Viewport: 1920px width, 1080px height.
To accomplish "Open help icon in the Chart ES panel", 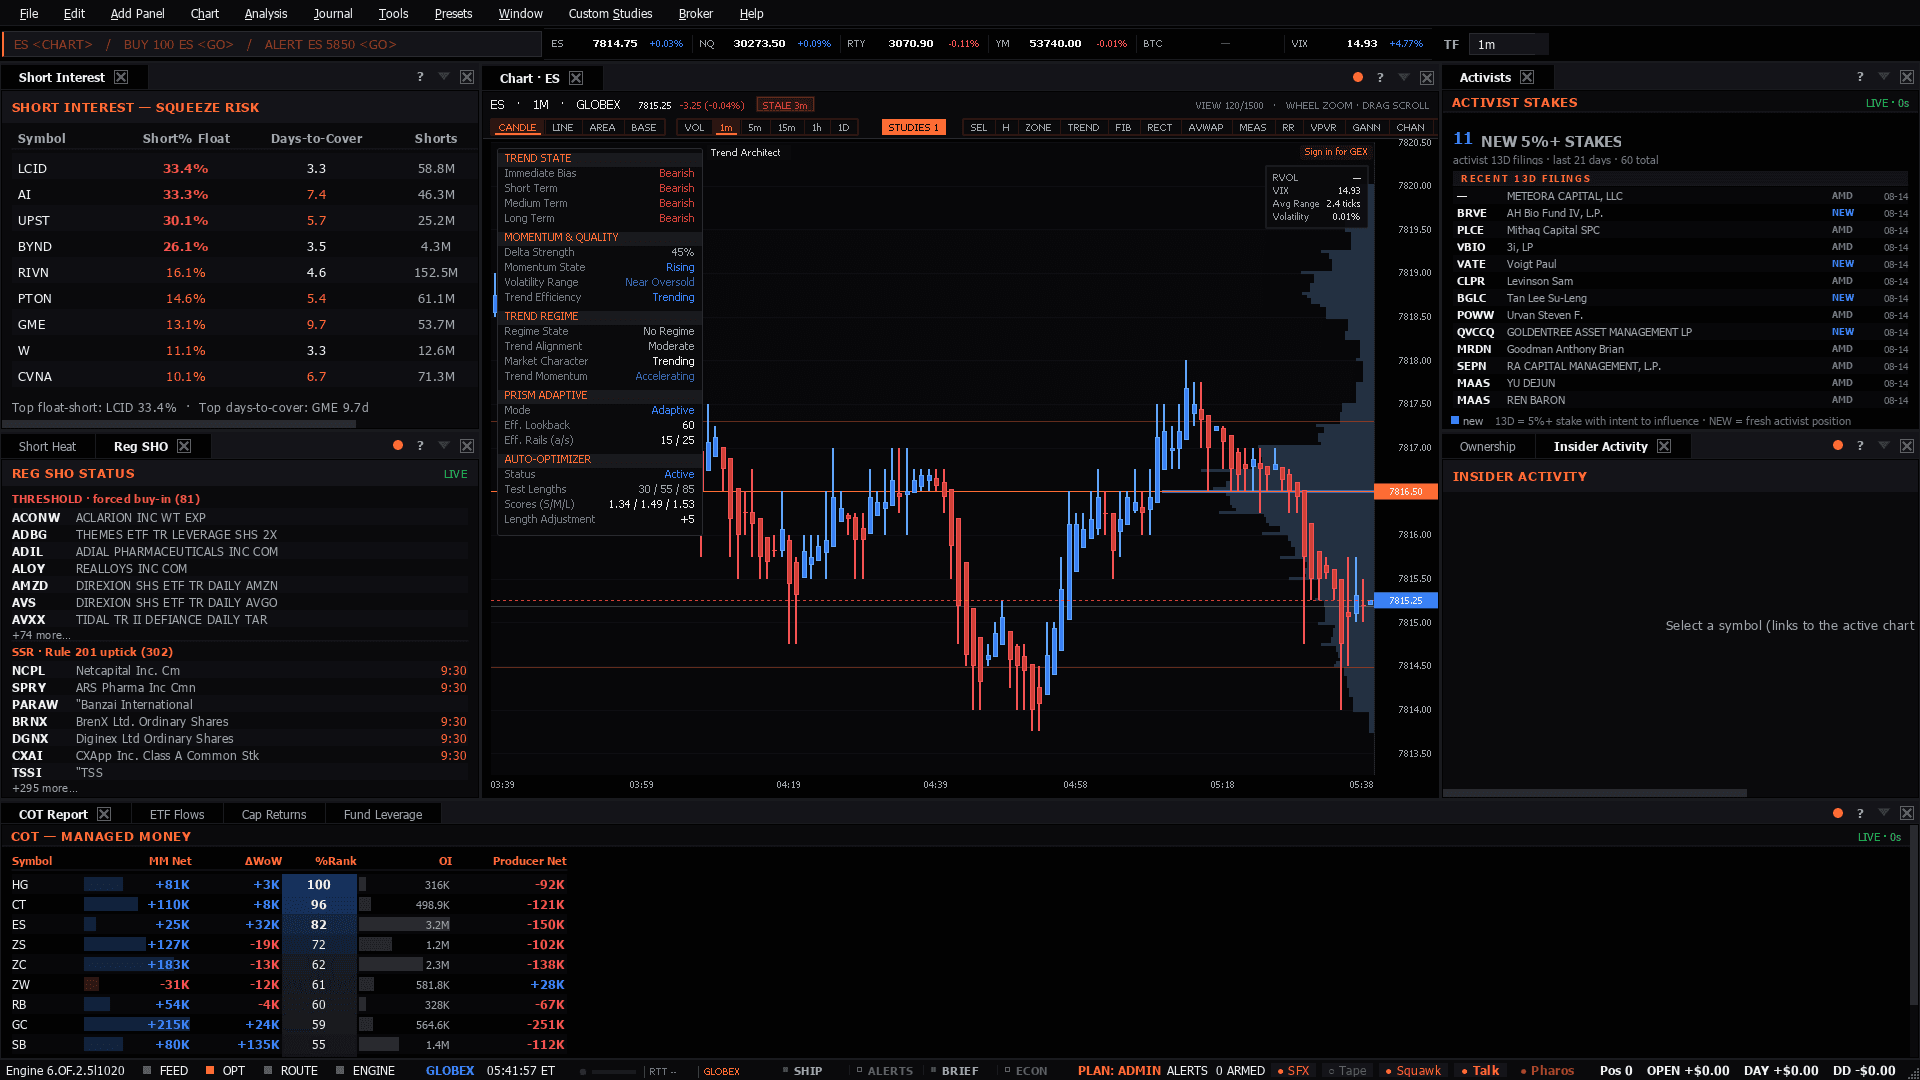I will [1380, 77].
